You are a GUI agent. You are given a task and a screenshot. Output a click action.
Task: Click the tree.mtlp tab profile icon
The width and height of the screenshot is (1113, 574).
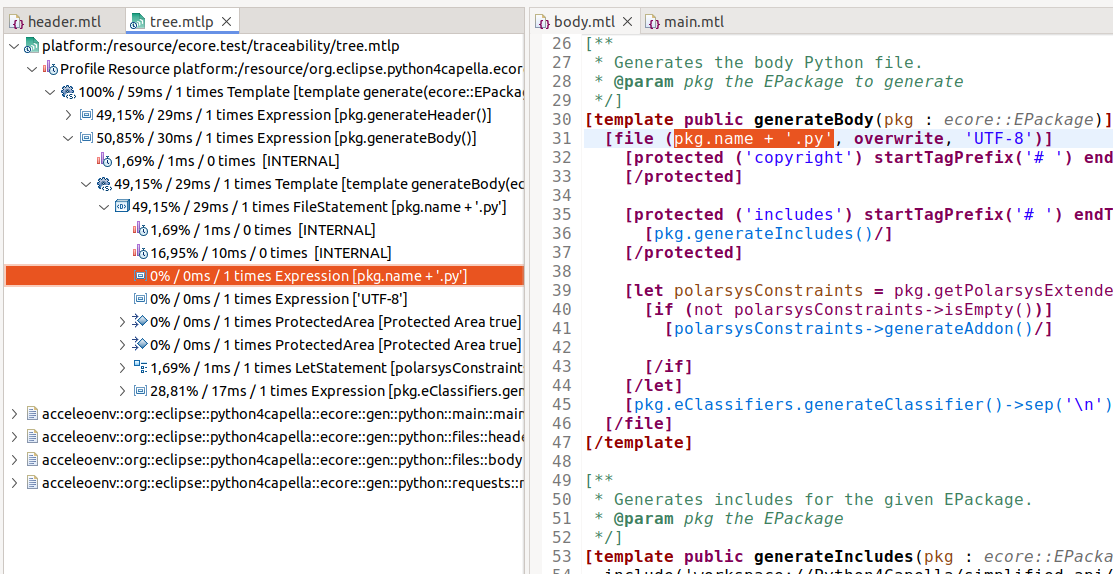(x=138, y=22)
